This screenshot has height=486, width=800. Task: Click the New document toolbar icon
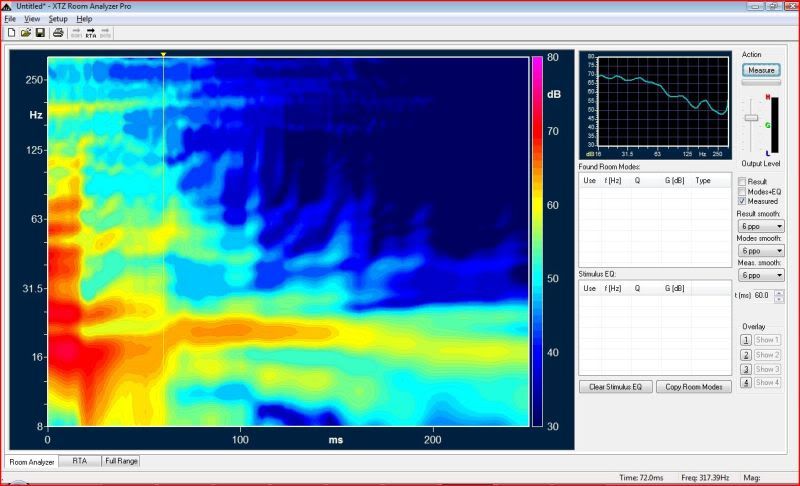11,33
